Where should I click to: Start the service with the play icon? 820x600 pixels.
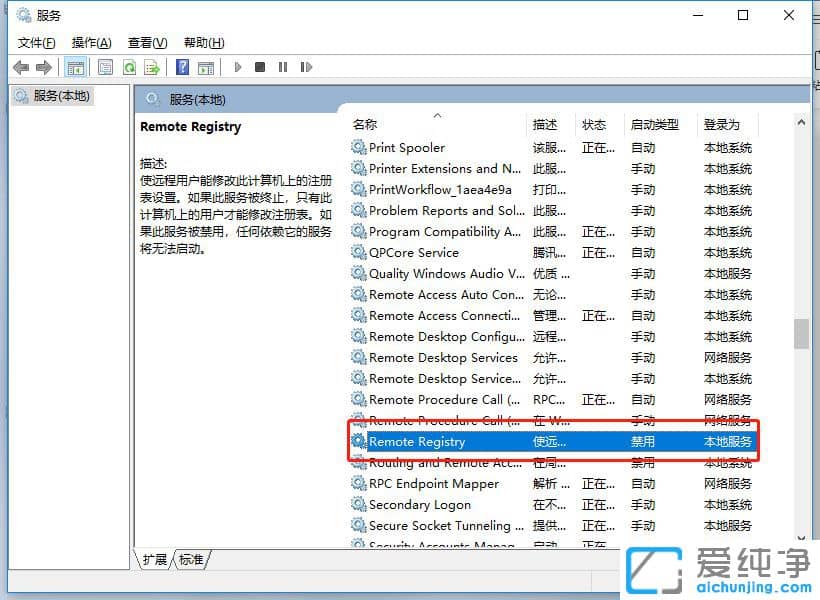pyautogui.click(x=236, y=67)
